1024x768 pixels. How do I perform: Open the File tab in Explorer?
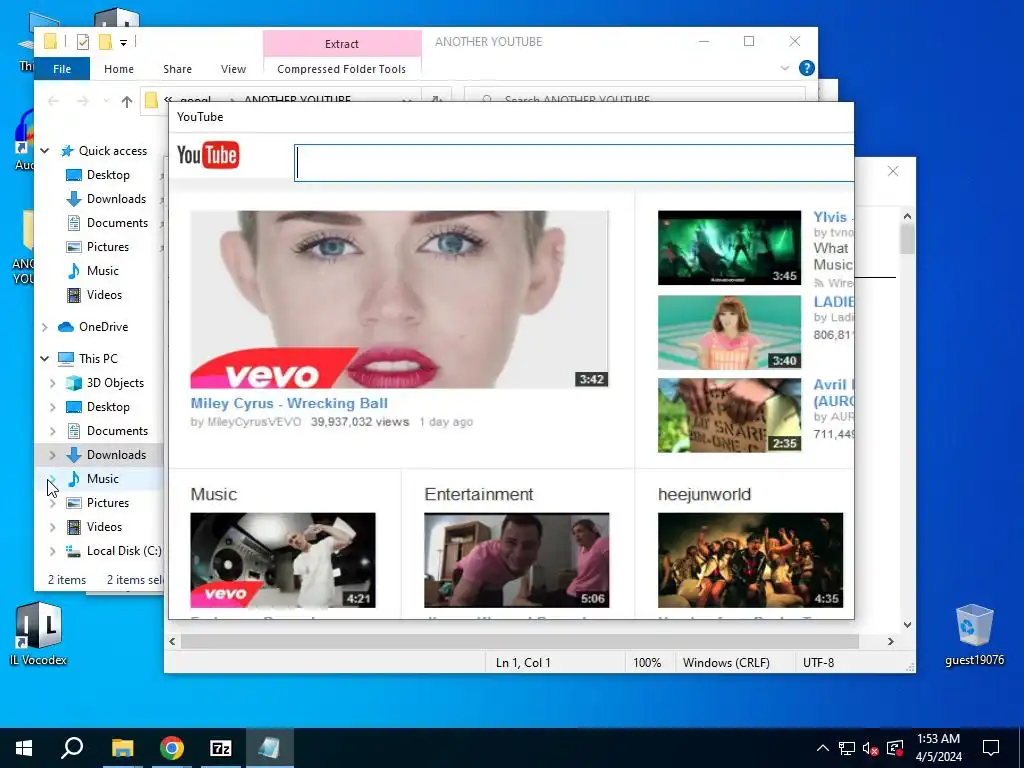point(62,69)
